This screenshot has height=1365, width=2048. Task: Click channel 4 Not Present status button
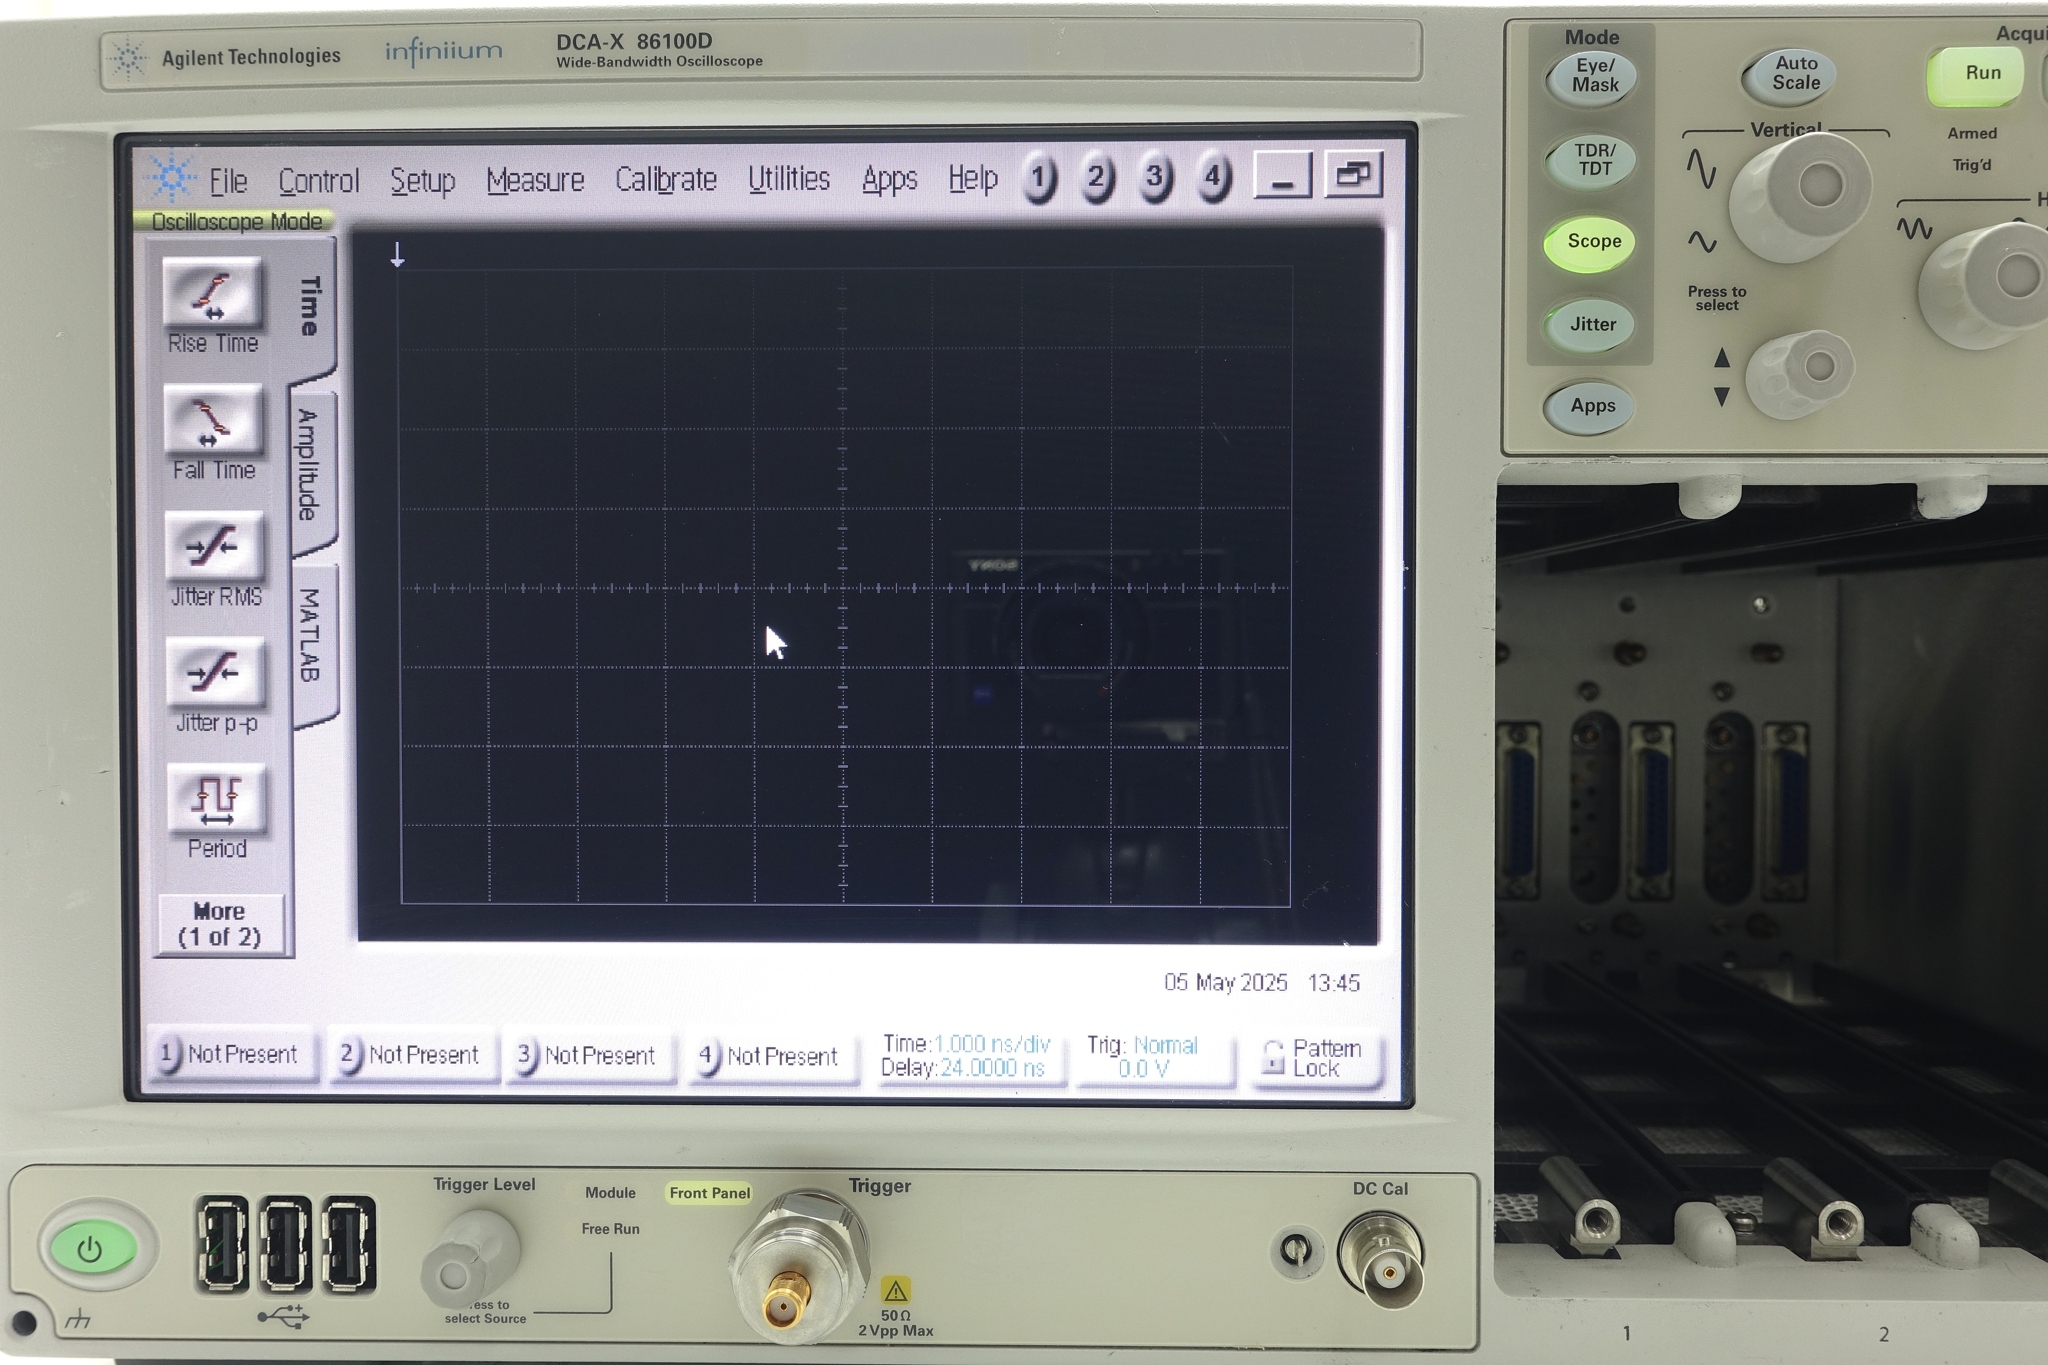click(772, 1057)
